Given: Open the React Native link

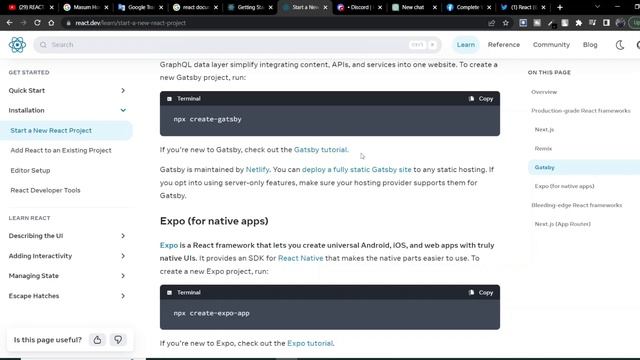Looking at the screenshot, I should [300, 258].
